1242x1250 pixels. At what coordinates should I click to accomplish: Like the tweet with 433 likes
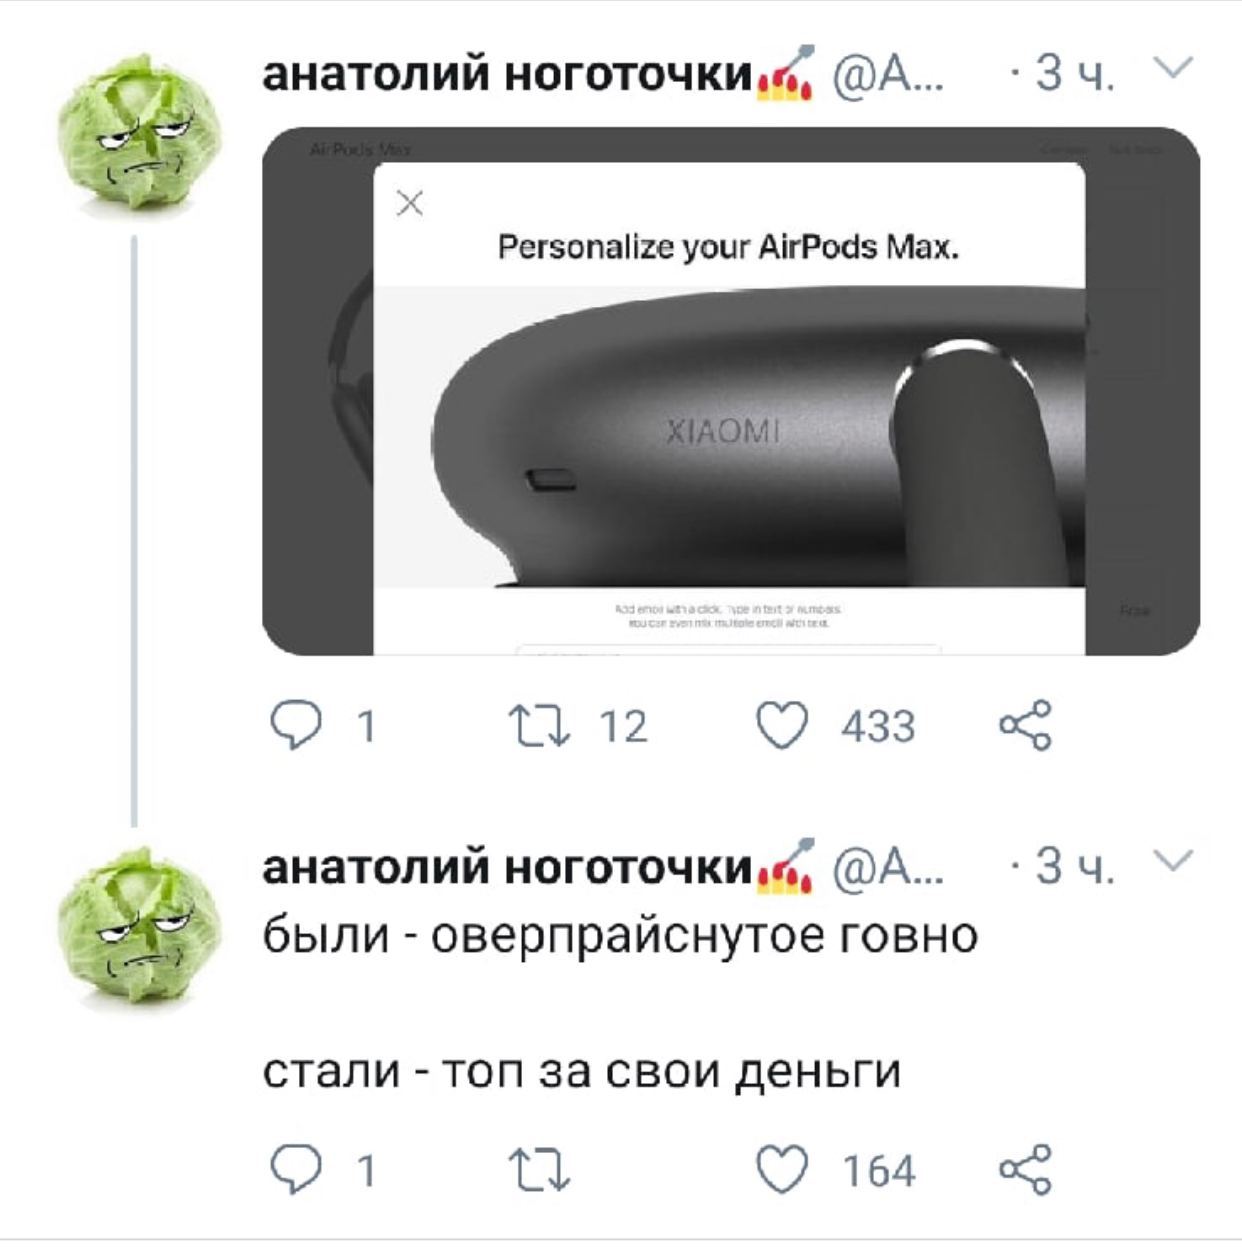point(781,725)
